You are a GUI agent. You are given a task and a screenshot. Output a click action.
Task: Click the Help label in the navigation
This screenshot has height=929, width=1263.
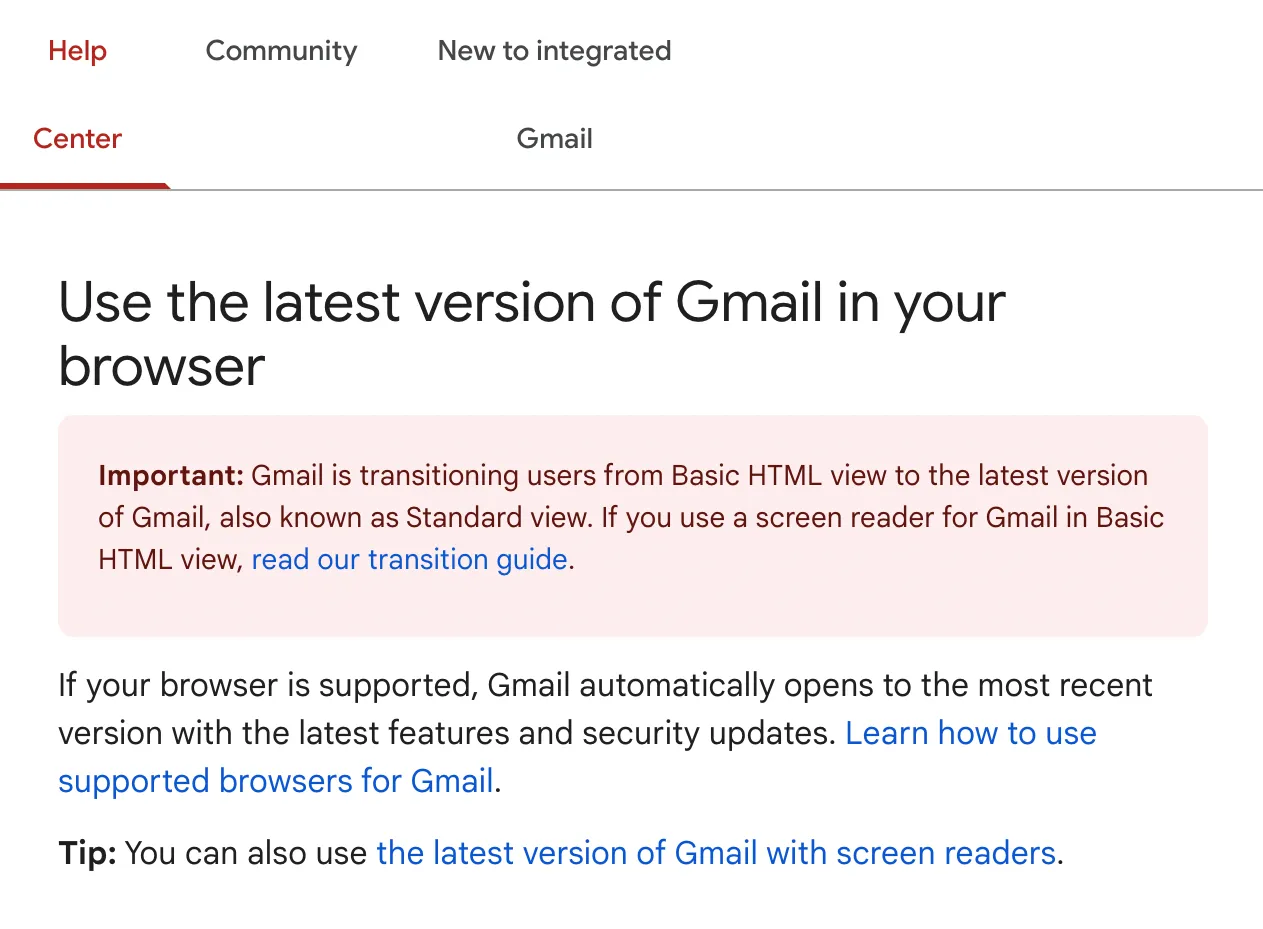(x=77, y=50)
